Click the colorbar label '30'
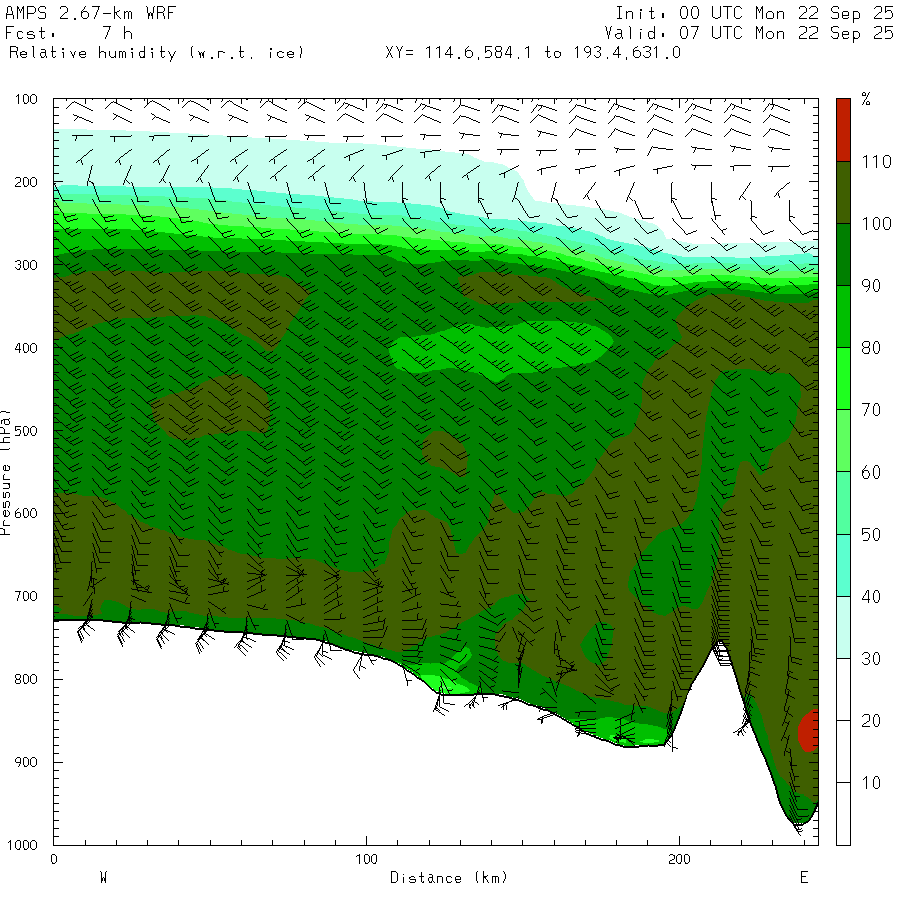Image resolution: width=900 pixels, height=900 pixels. [x=871, y=658]
